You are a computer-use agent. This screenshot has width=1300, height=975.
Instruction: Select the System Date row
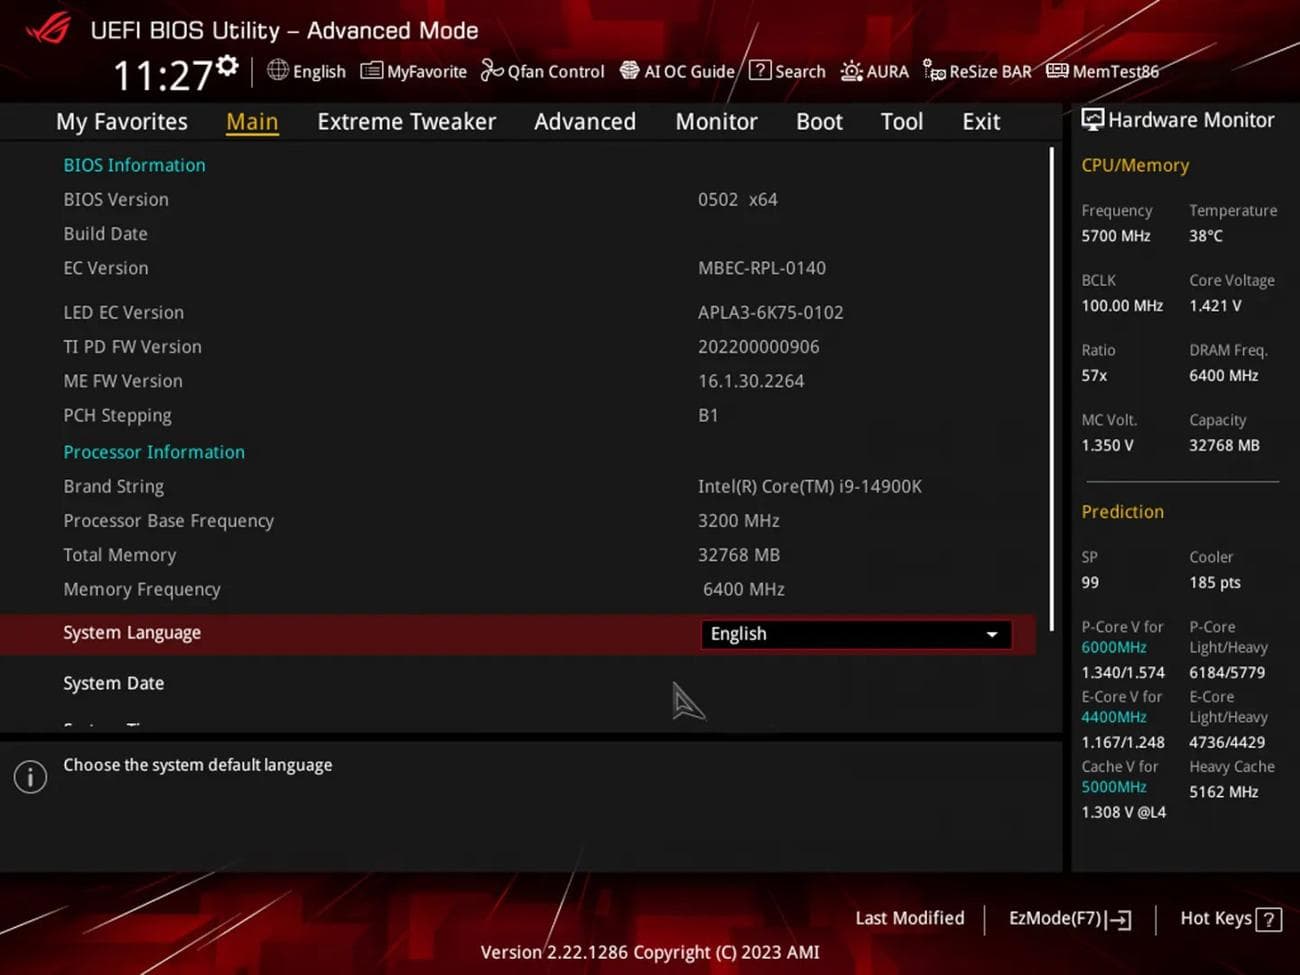click(114, 684)
